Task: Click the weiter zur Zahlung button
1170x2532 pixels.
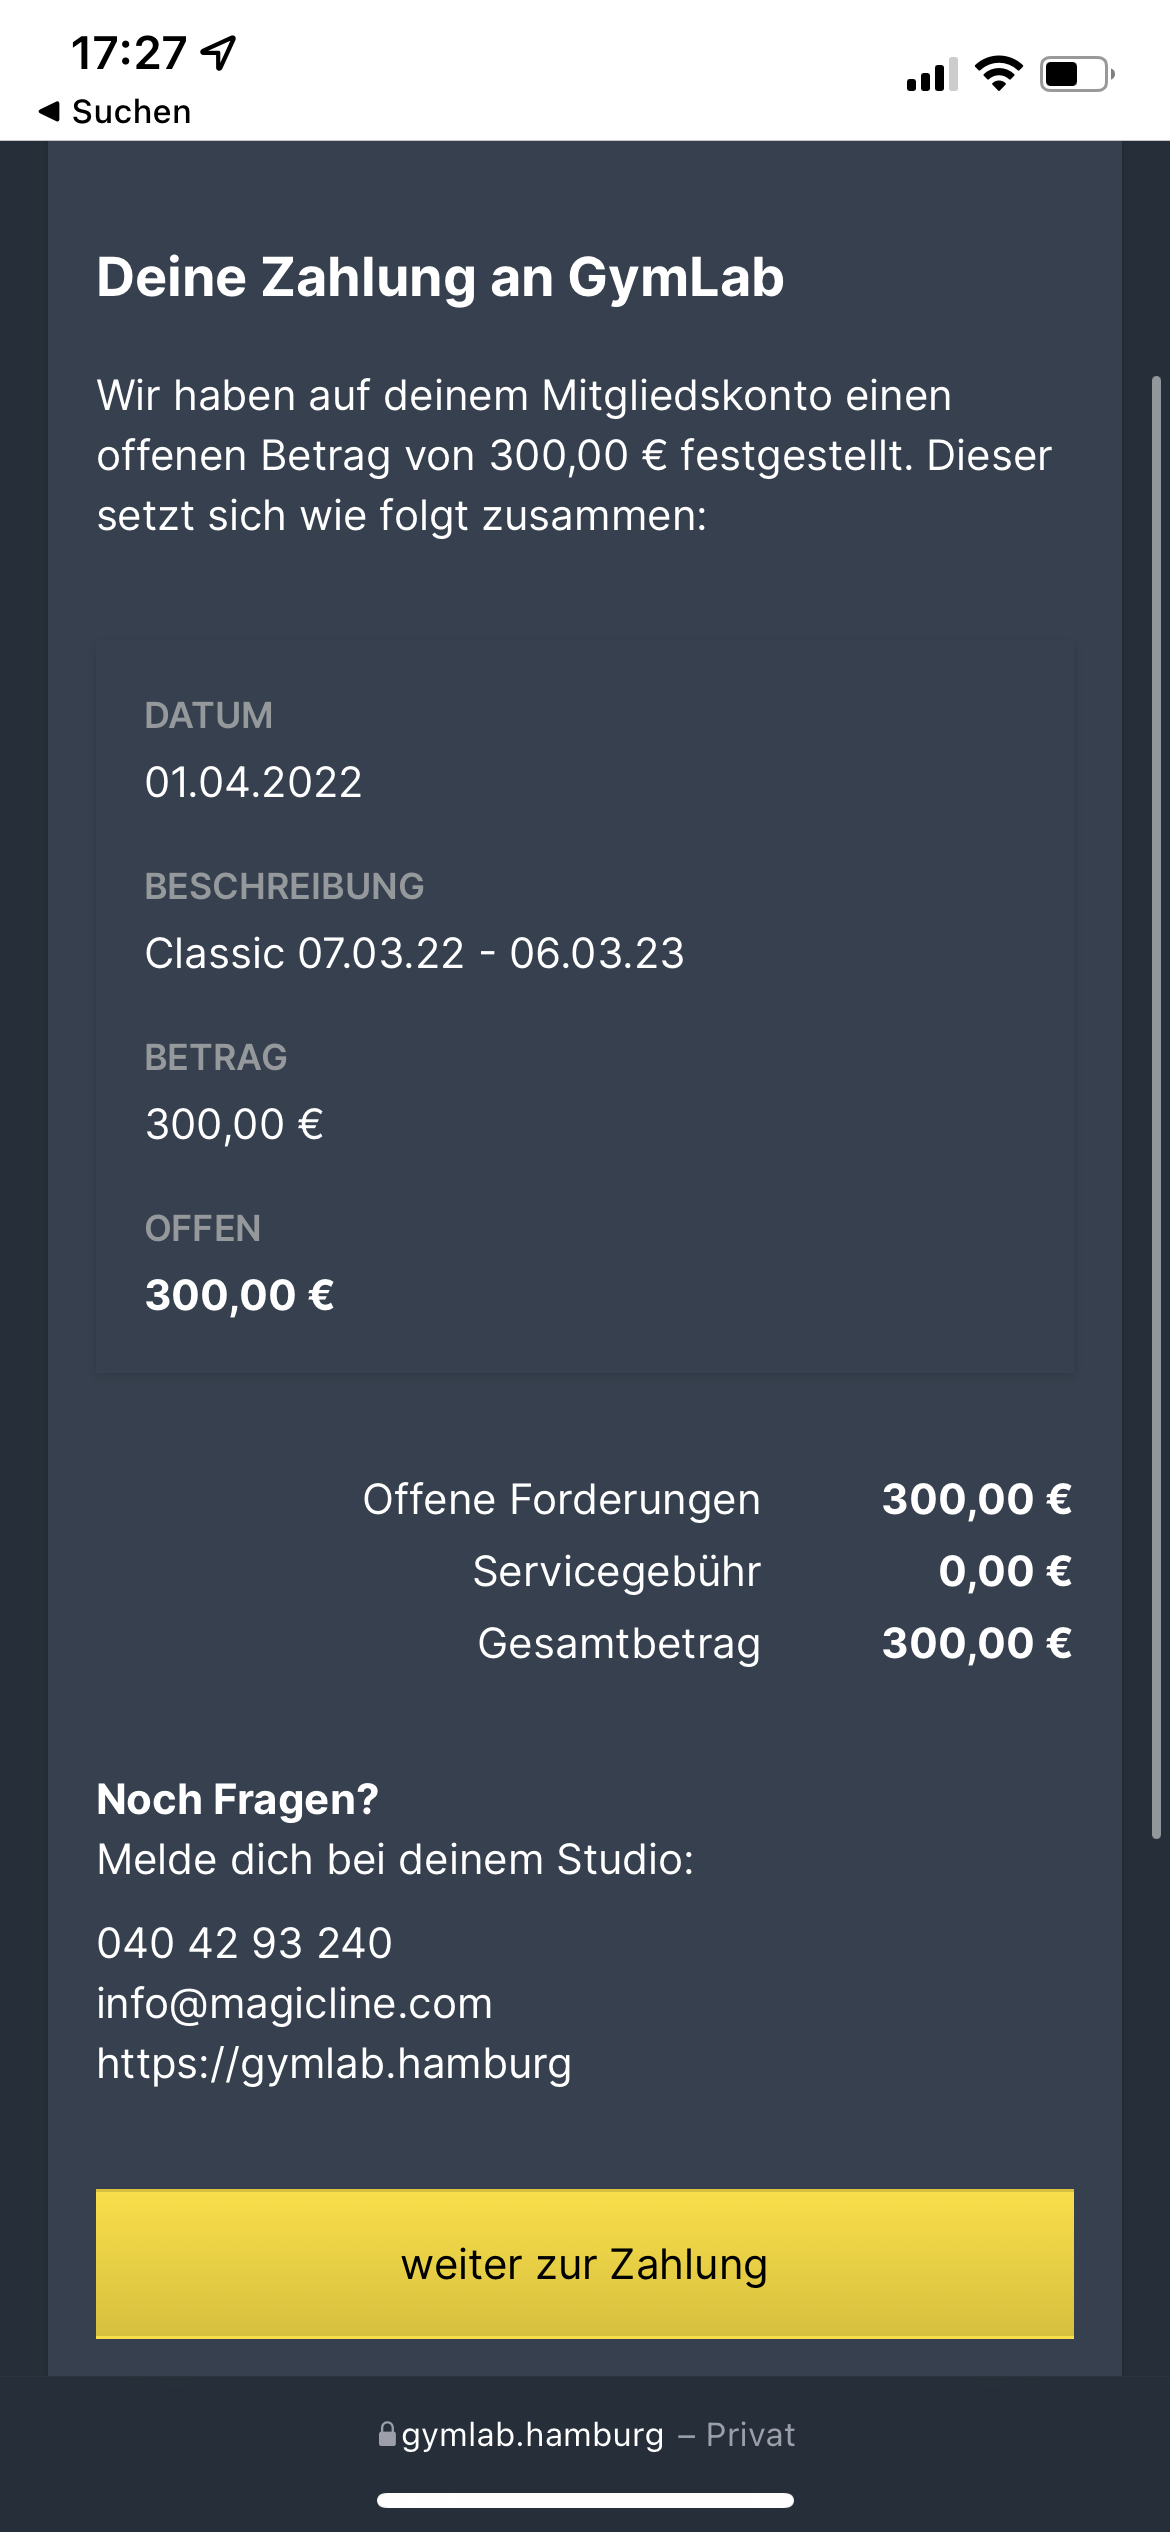Action: [585, 2264]
